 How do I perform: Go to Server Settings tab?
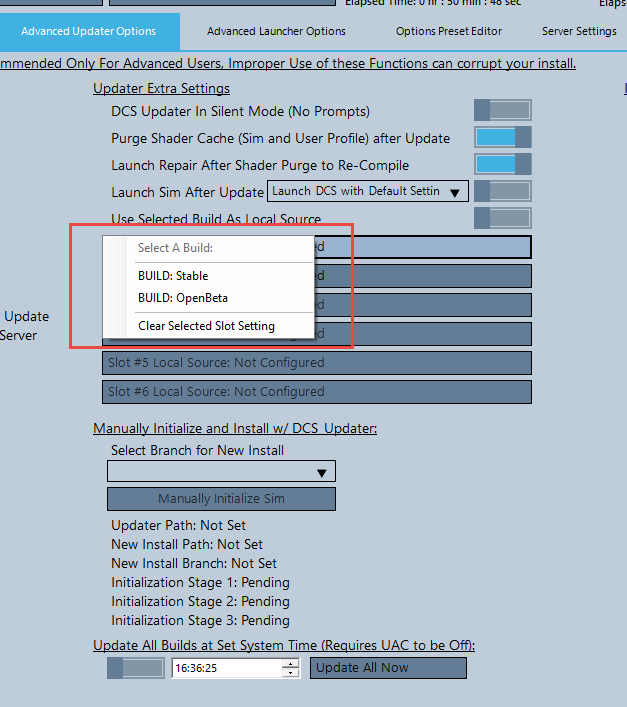coord(579,31)
